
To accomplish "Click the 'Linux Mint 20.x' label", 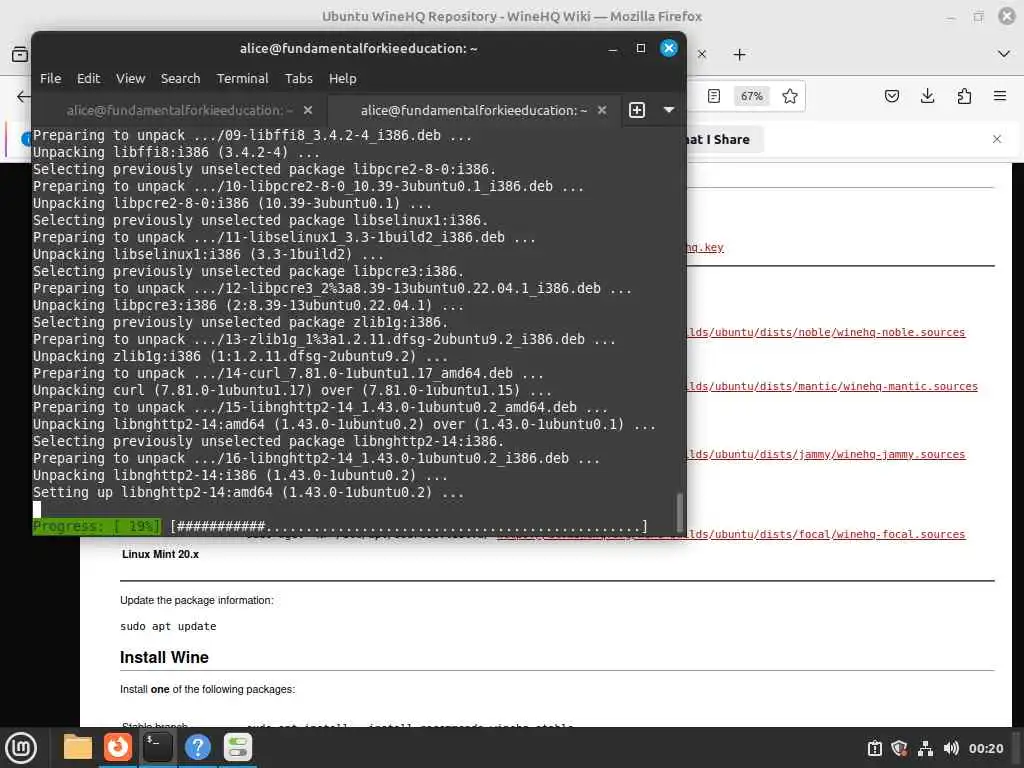I will 160,554.
